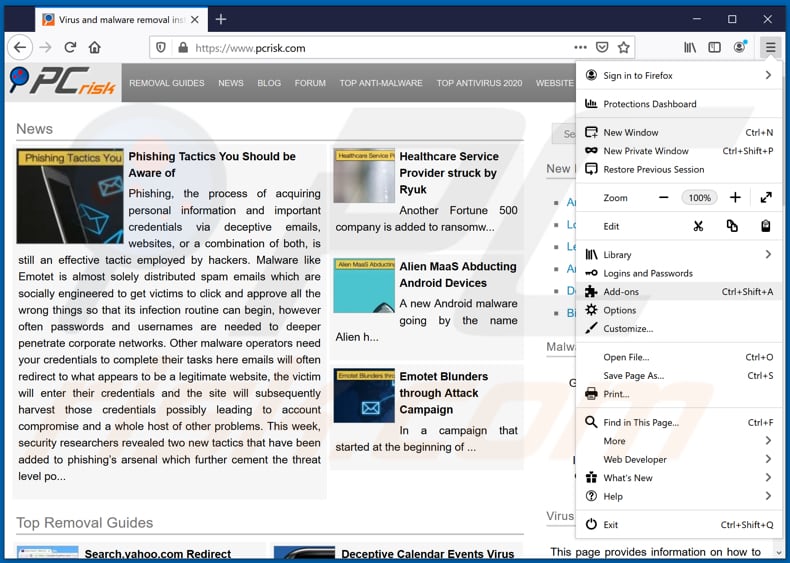The image size is (790, 563).
Task: Choose Open File... entry
Action: [x=679, y=357]
